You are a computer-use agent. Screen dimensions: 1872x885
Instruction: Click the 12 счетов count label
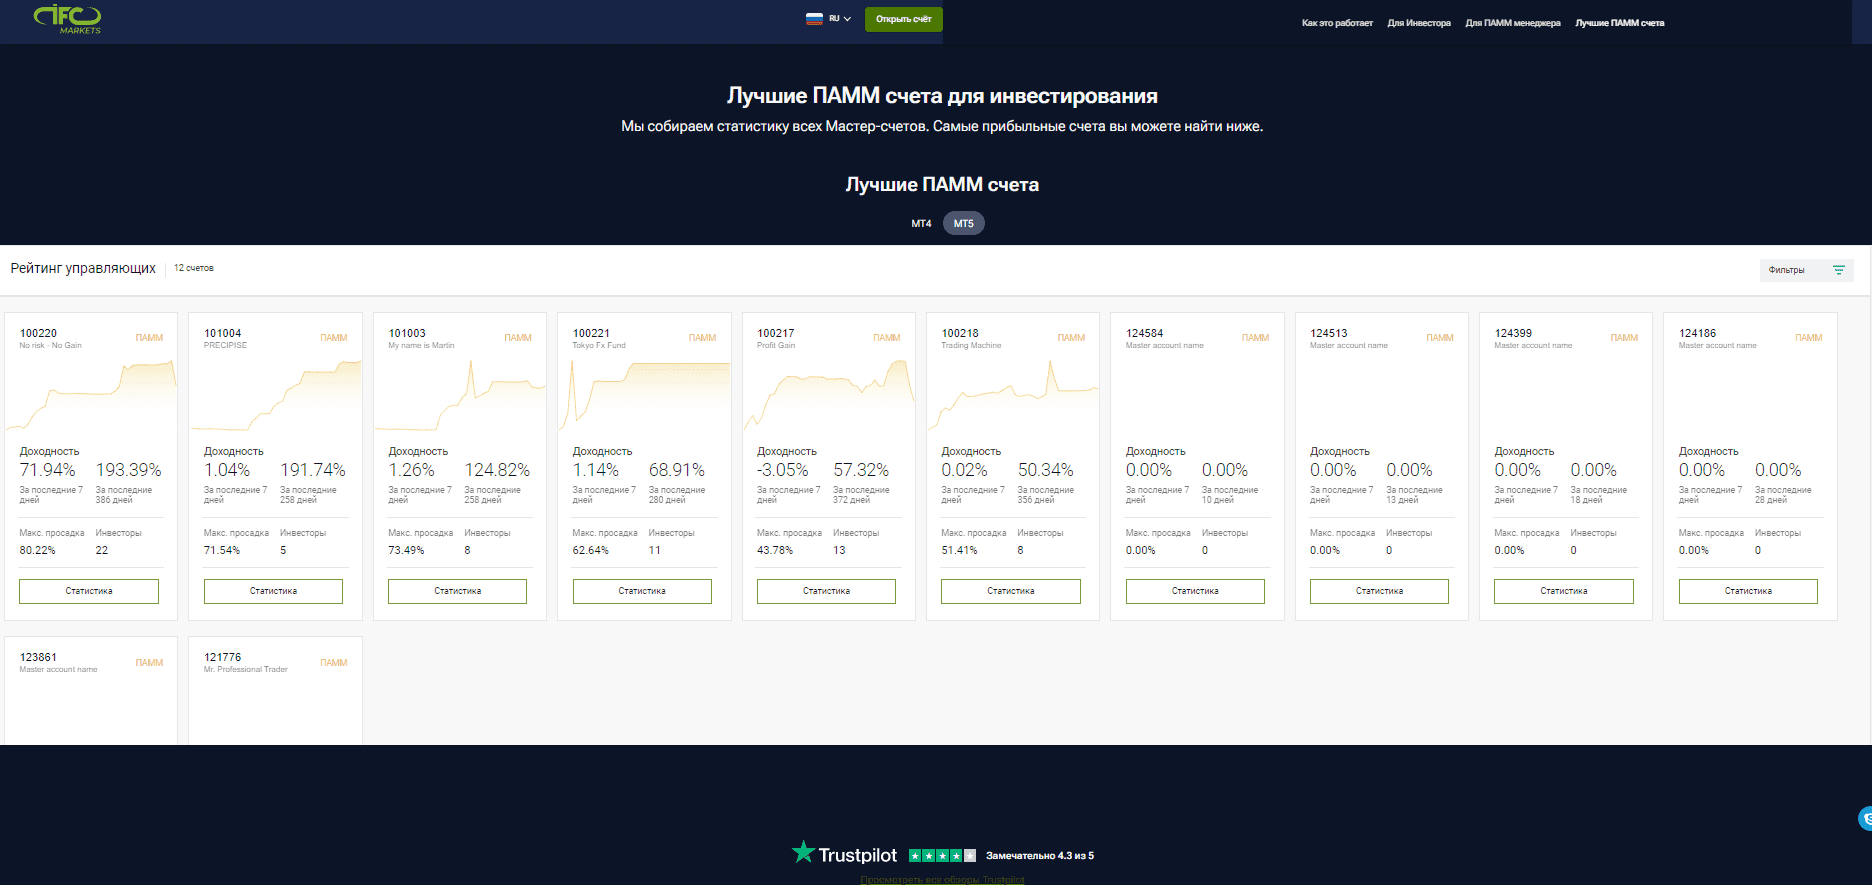click(193, 268)
